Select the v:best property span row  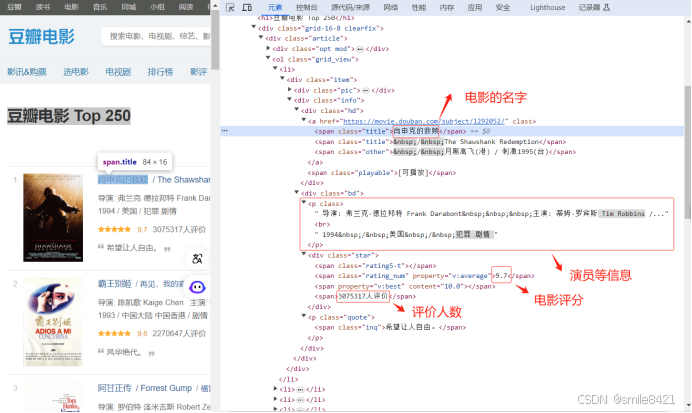(x=405, y=286)
